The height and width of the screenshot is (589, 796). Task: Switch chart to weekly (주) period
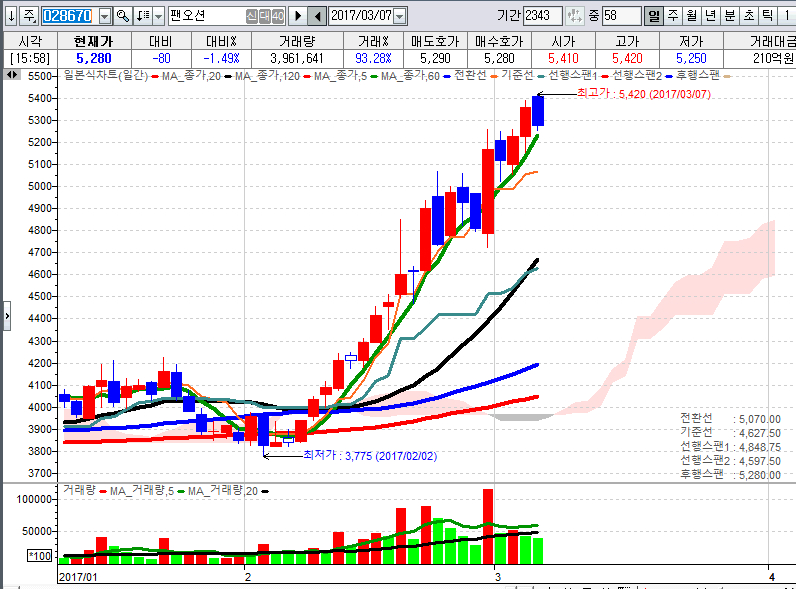coord(673,16)
